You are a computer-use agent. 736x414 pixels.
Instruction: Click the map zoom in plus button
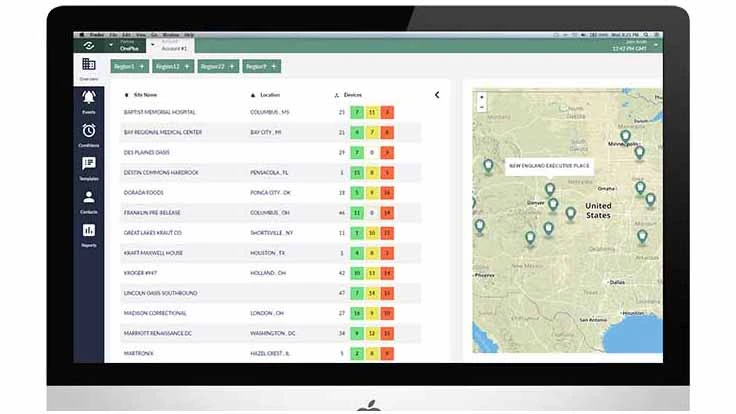[482, 98]
